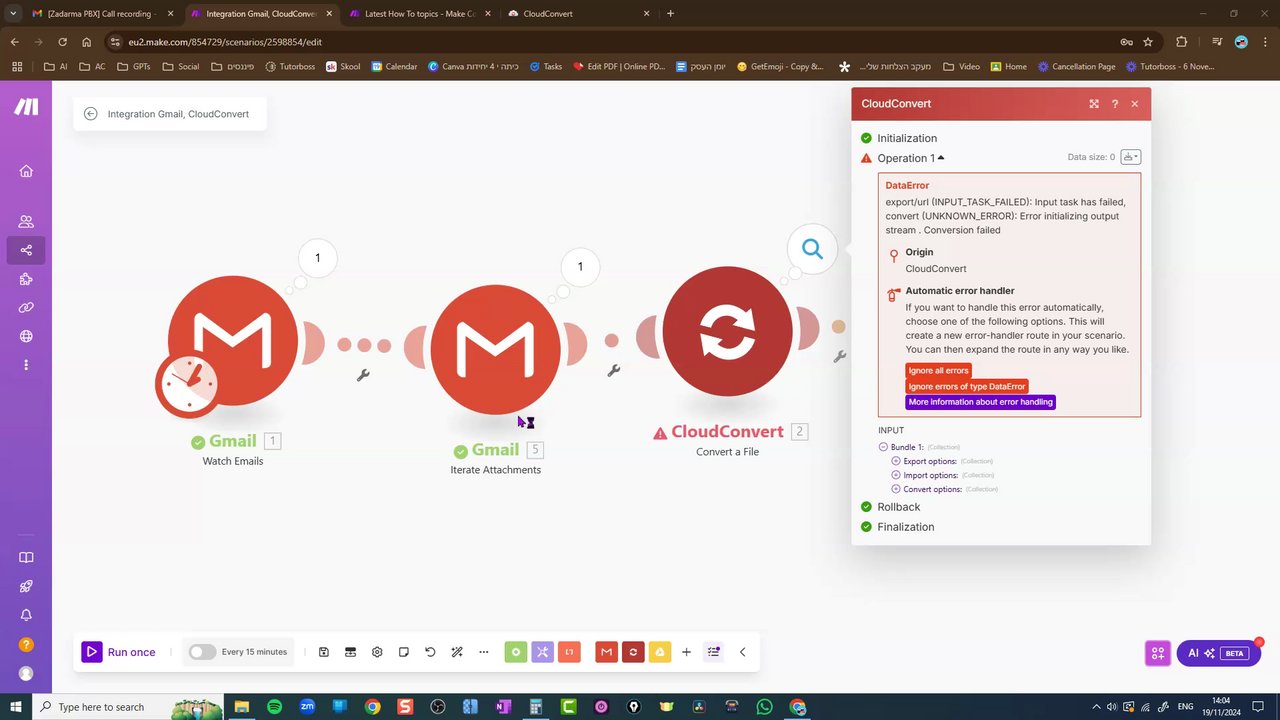1280x720 pixels.
Task: Open the Scenario settings gear icon
Action: coord(377,652)
